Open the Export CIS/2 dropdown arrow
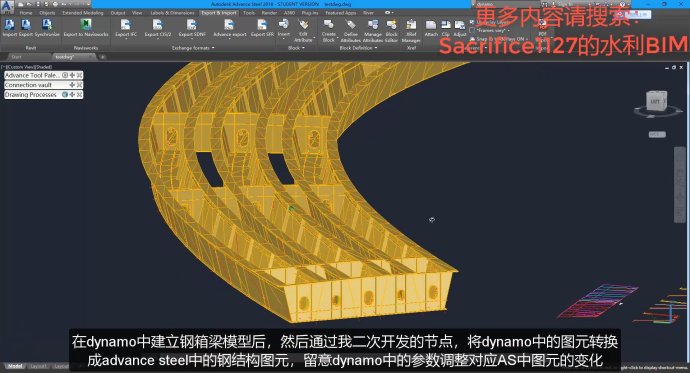 point(158,39)
